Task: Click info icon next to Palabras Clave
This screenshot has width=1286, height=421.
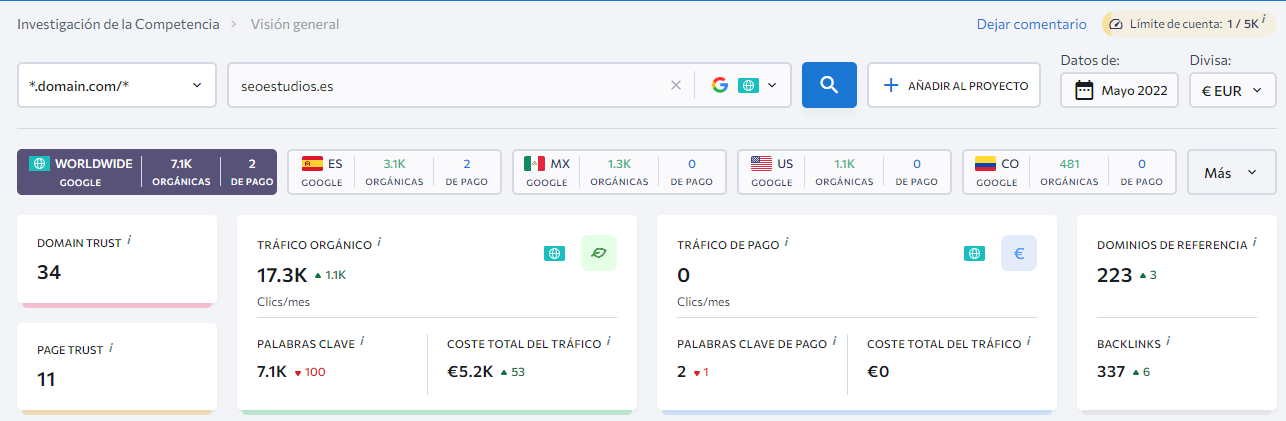Action: pos(362,342)
